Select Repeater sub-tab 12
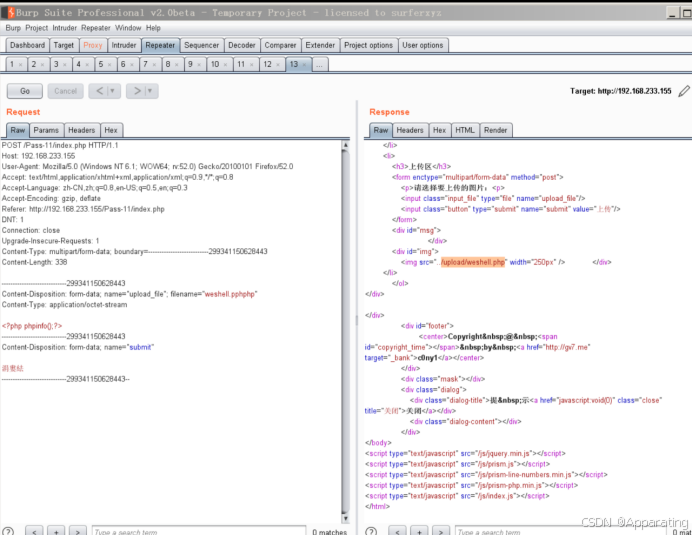This screenshot has width=693, height=536. pyautogui.click(x=267, y=65)
